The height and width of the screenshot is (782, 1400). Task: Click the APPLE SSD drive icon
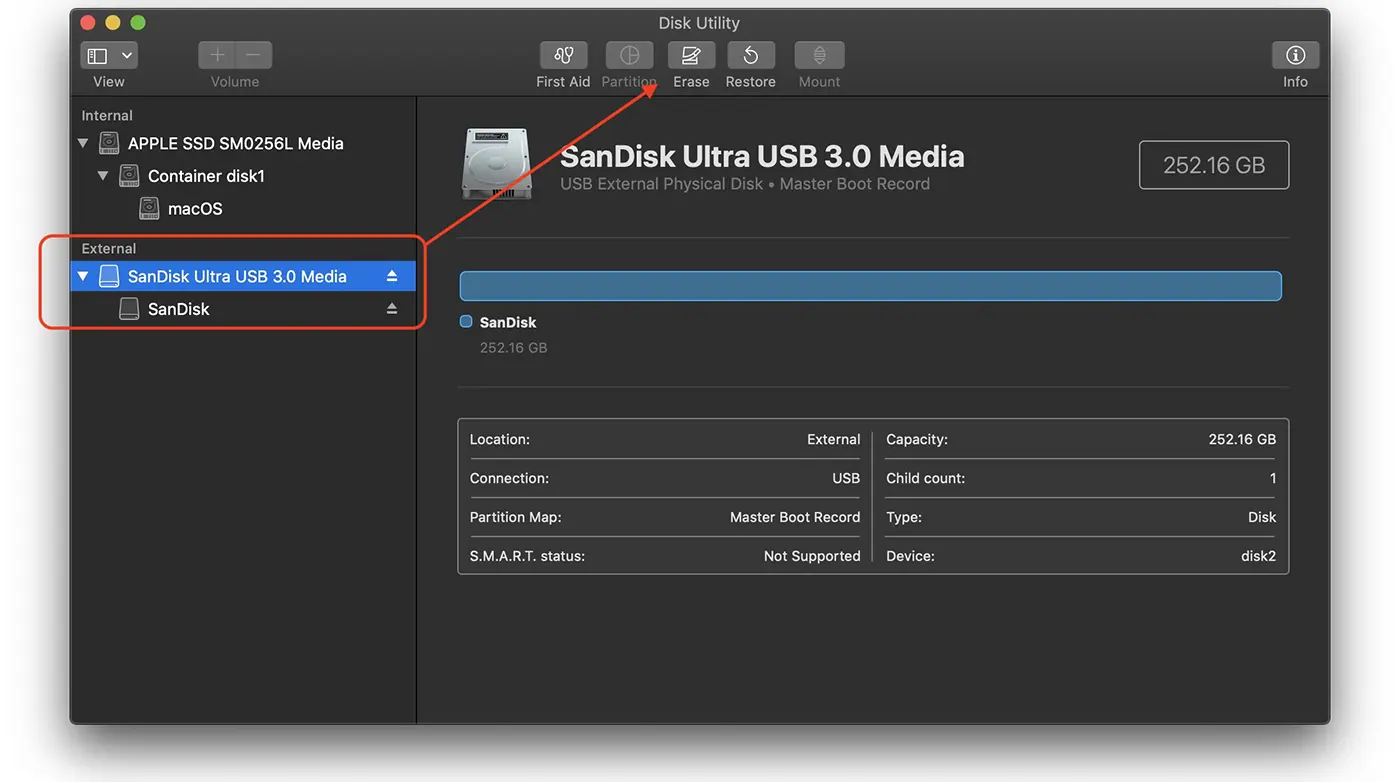click(109, 143)
